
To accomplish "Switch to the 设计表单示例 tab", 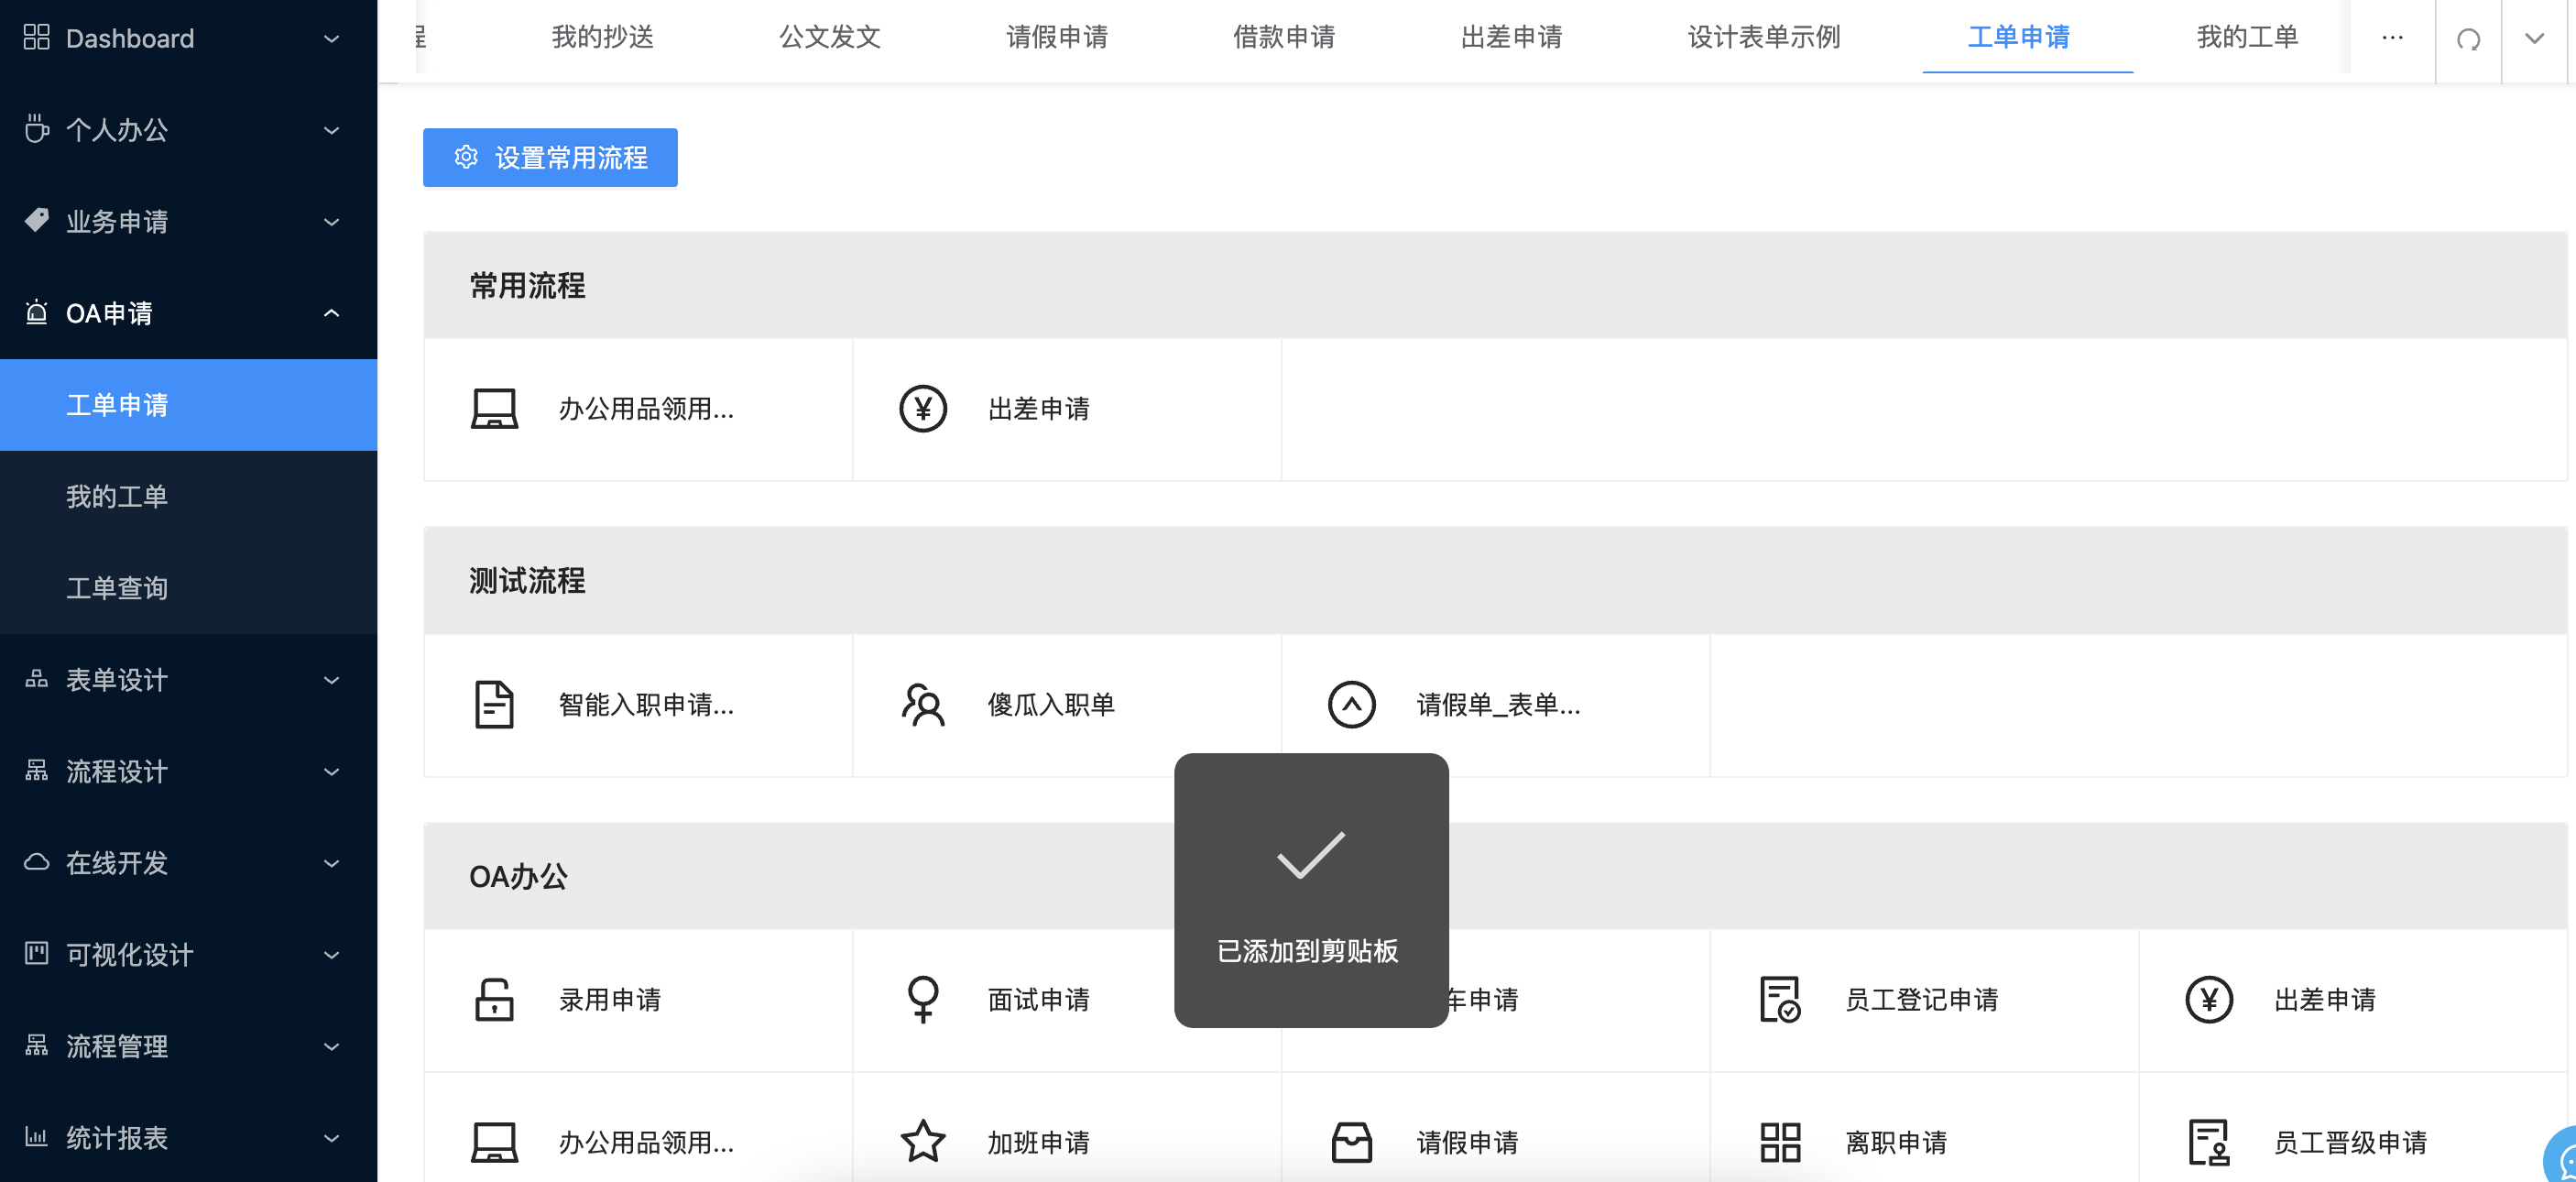I will click(x=1764, y=38).
